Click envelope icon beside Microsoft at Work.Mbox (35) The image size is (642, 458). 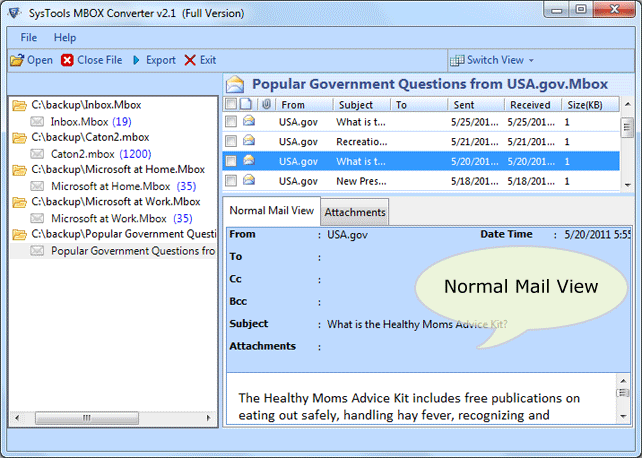click(x=37, y=218)
